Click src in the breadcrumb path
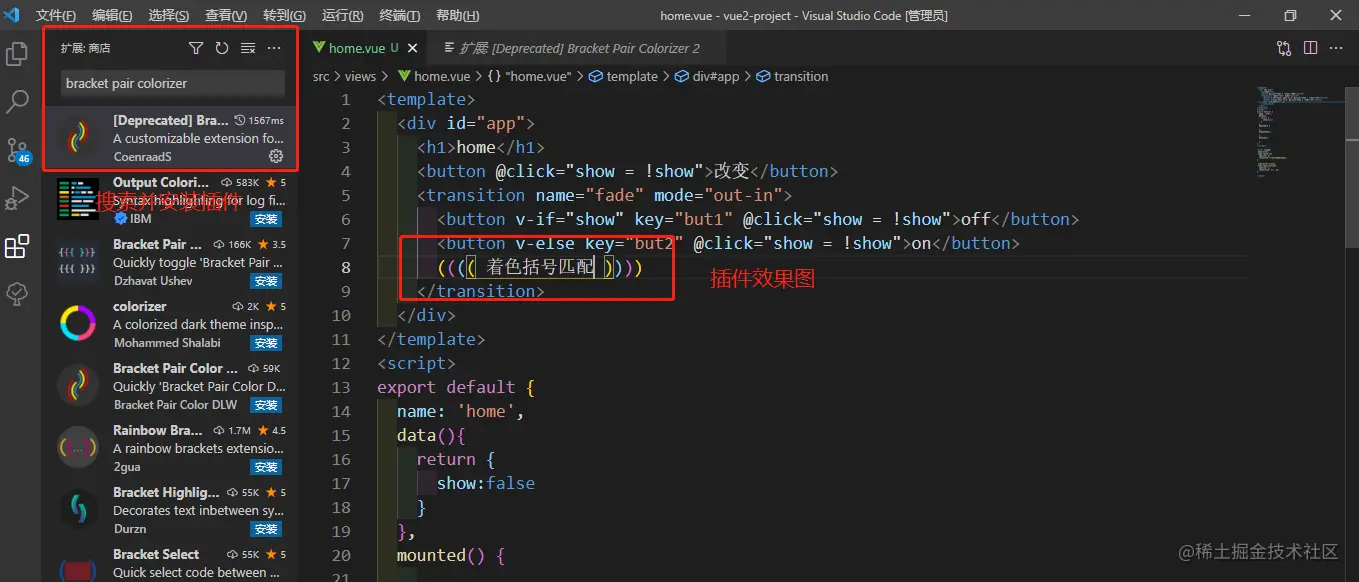Viewport: 1359px width, 582px height. click(x=321, y=76)
